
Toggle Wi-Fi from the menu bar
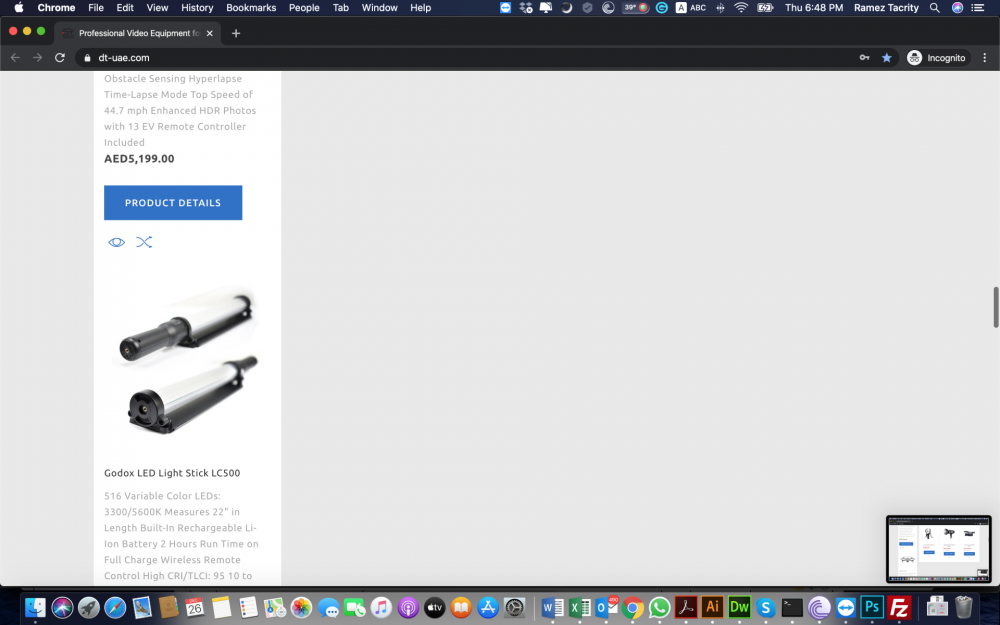740,8
